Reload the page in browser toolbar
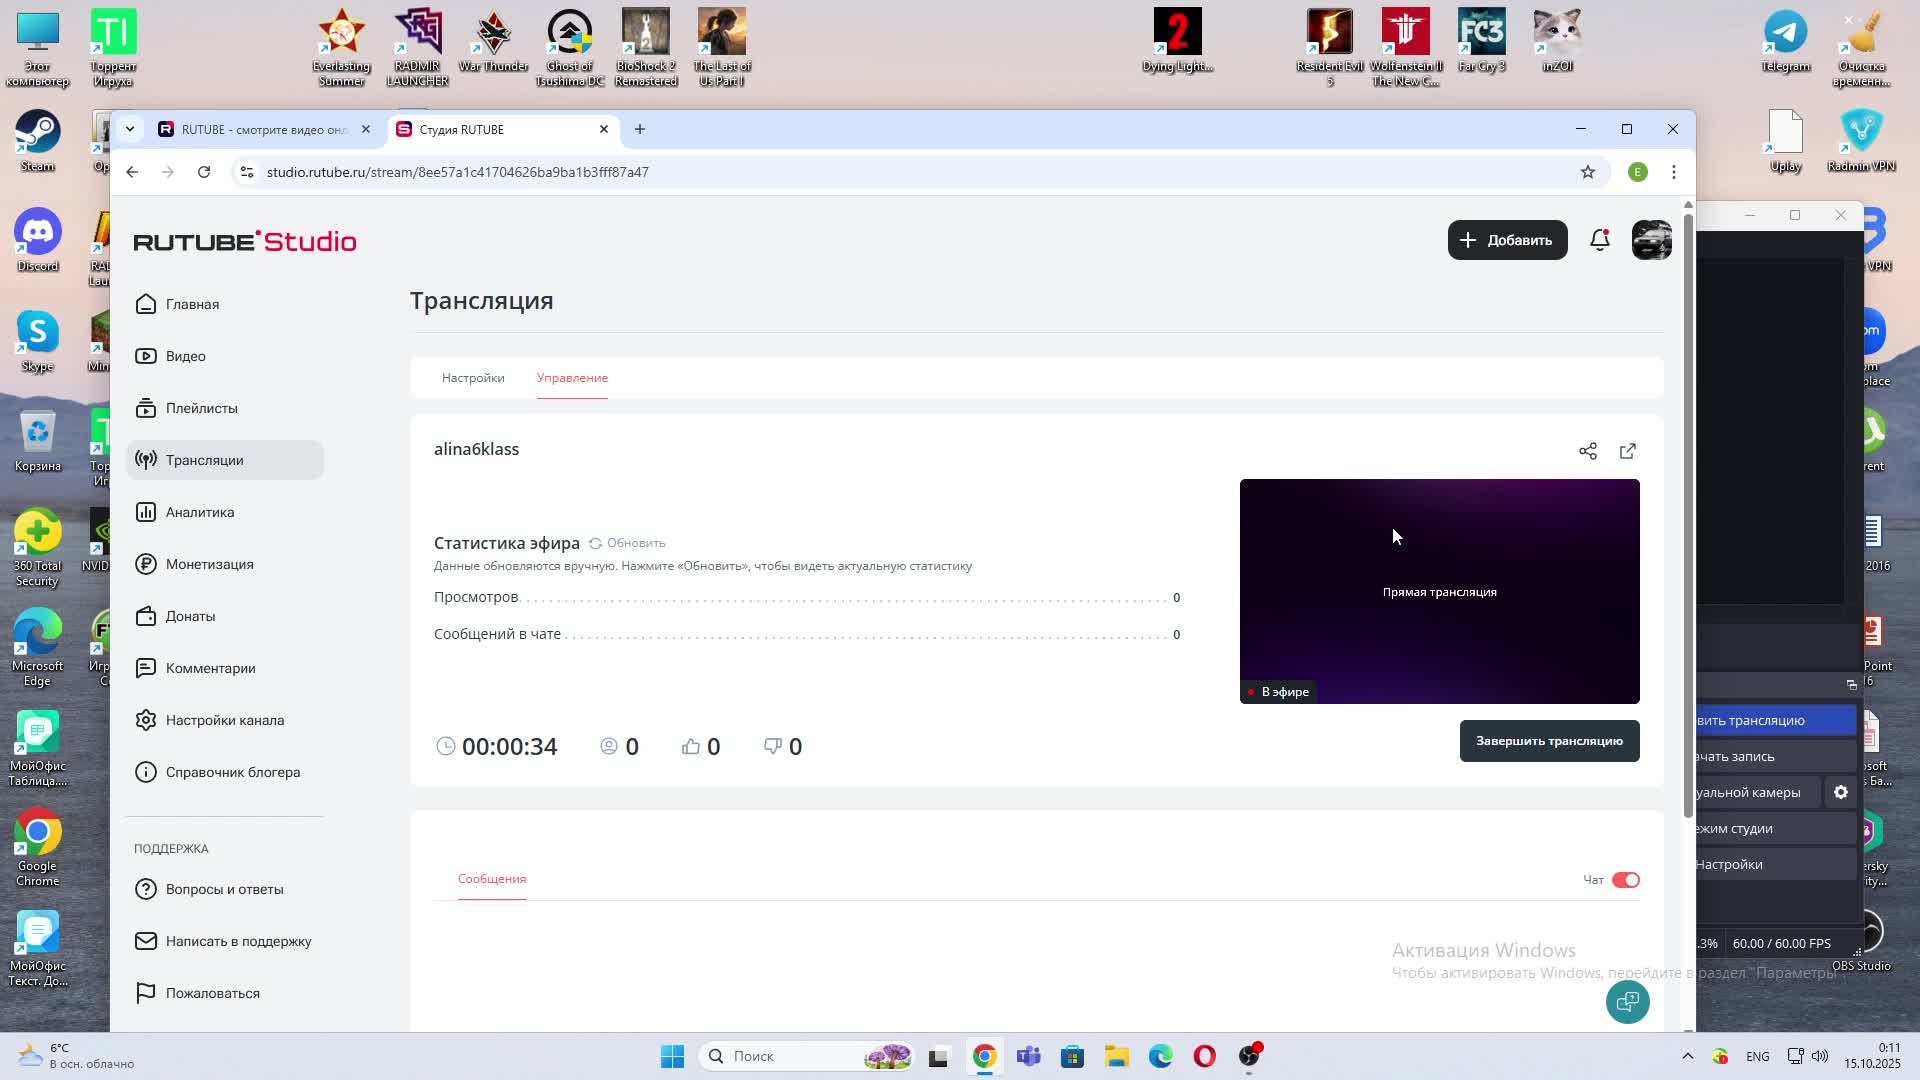The image size is (1920, 1080). pyautogui.click(x=204, y=172)
